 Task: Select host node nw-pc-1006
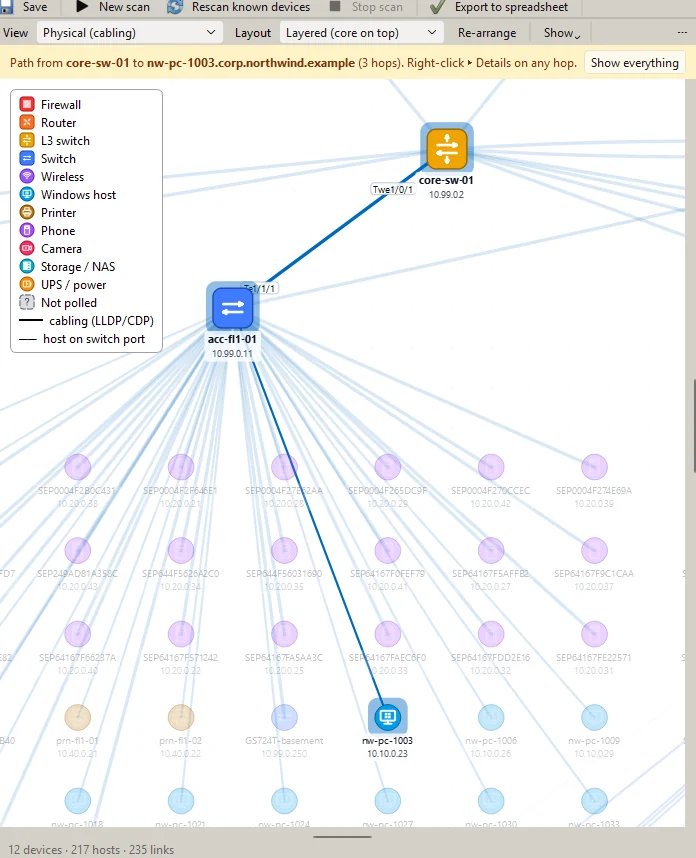491,717
